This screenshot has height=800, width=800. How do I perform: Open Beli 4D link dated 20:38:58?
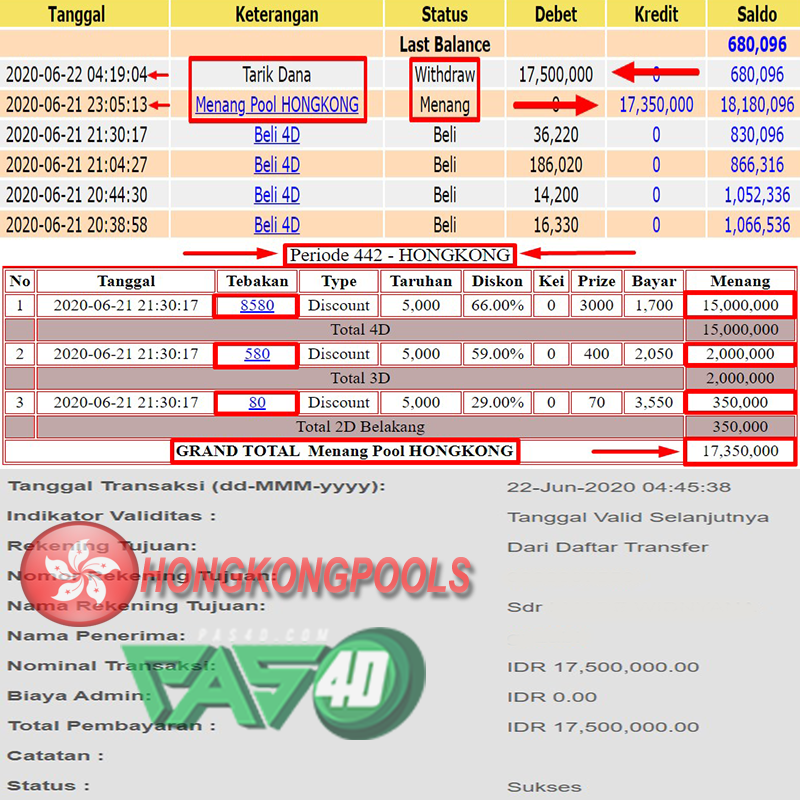pos(277,225)
